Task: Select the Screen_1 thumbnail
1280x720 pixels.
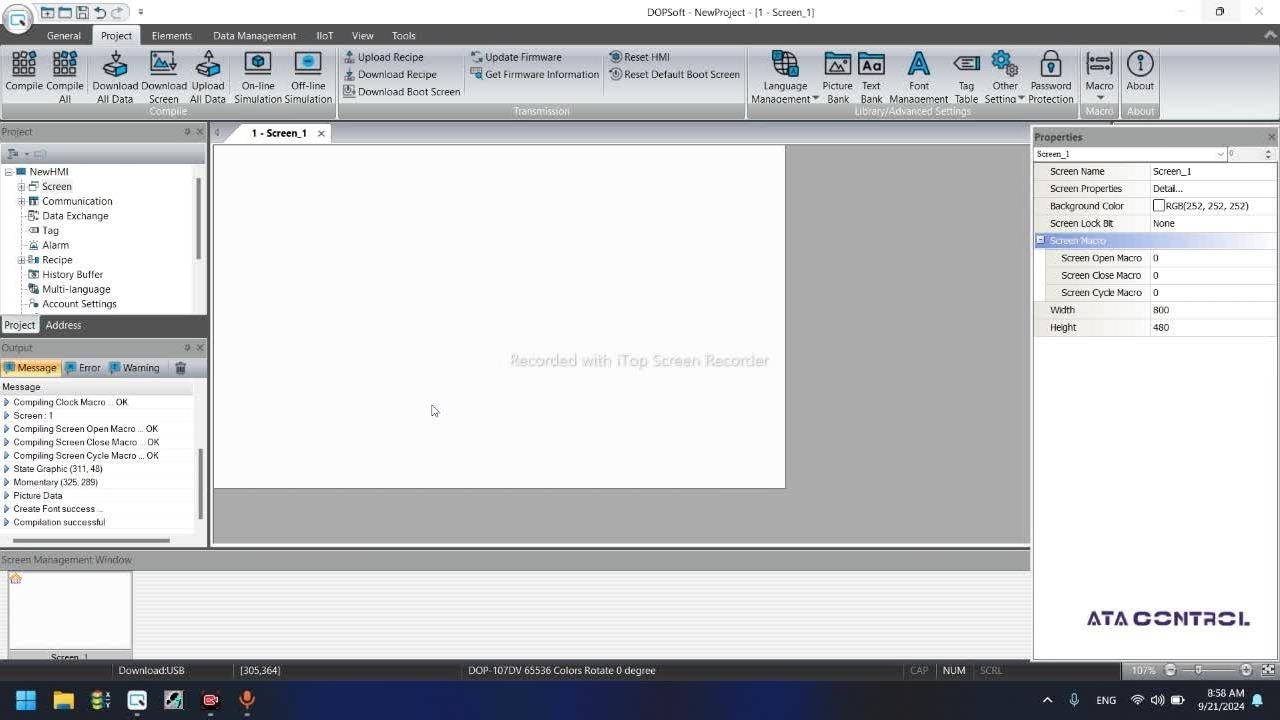Action: (x=70, y=612)
